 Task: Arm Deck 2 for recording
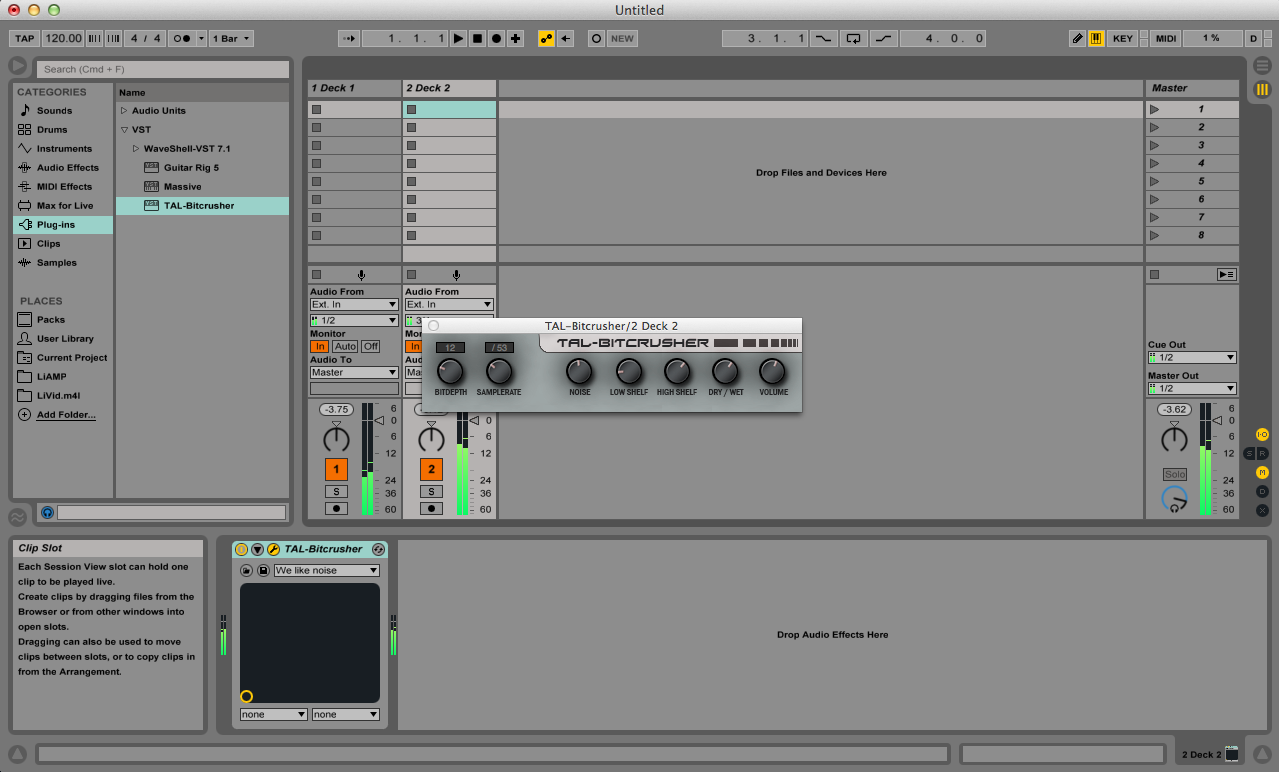(431, 508)
